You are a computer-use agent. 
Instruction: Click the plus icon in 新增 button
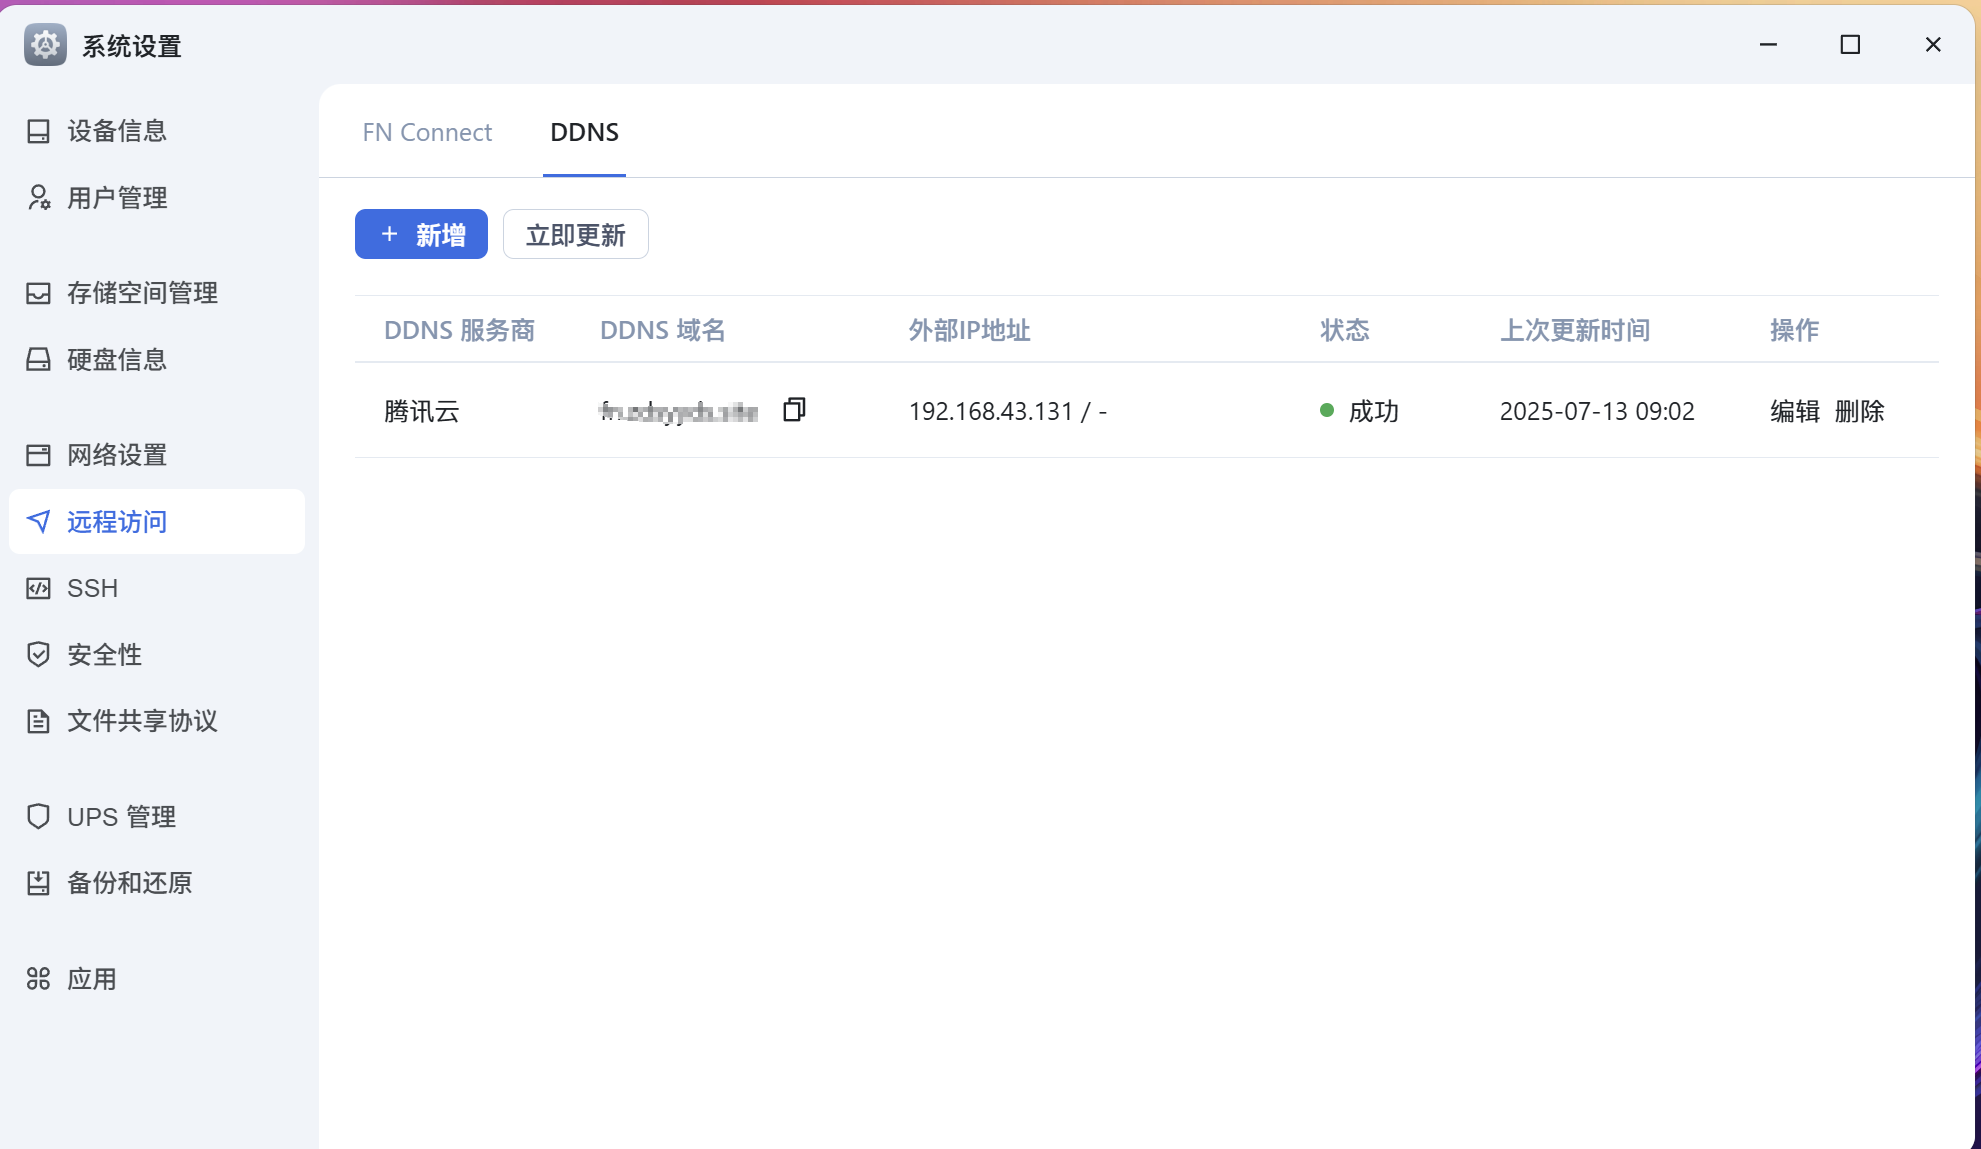click(390, 234)
